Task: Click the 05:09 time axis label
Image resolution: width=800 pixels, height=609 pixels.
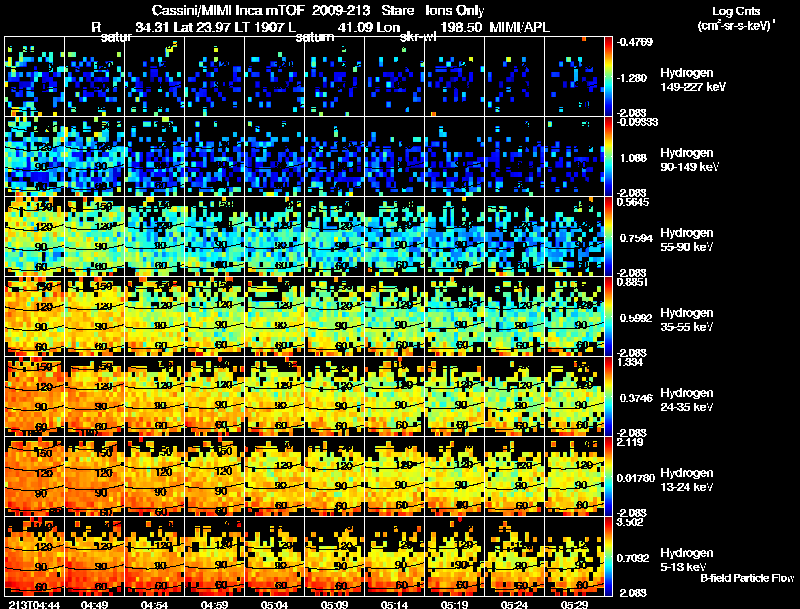Action: coord(334,604)
